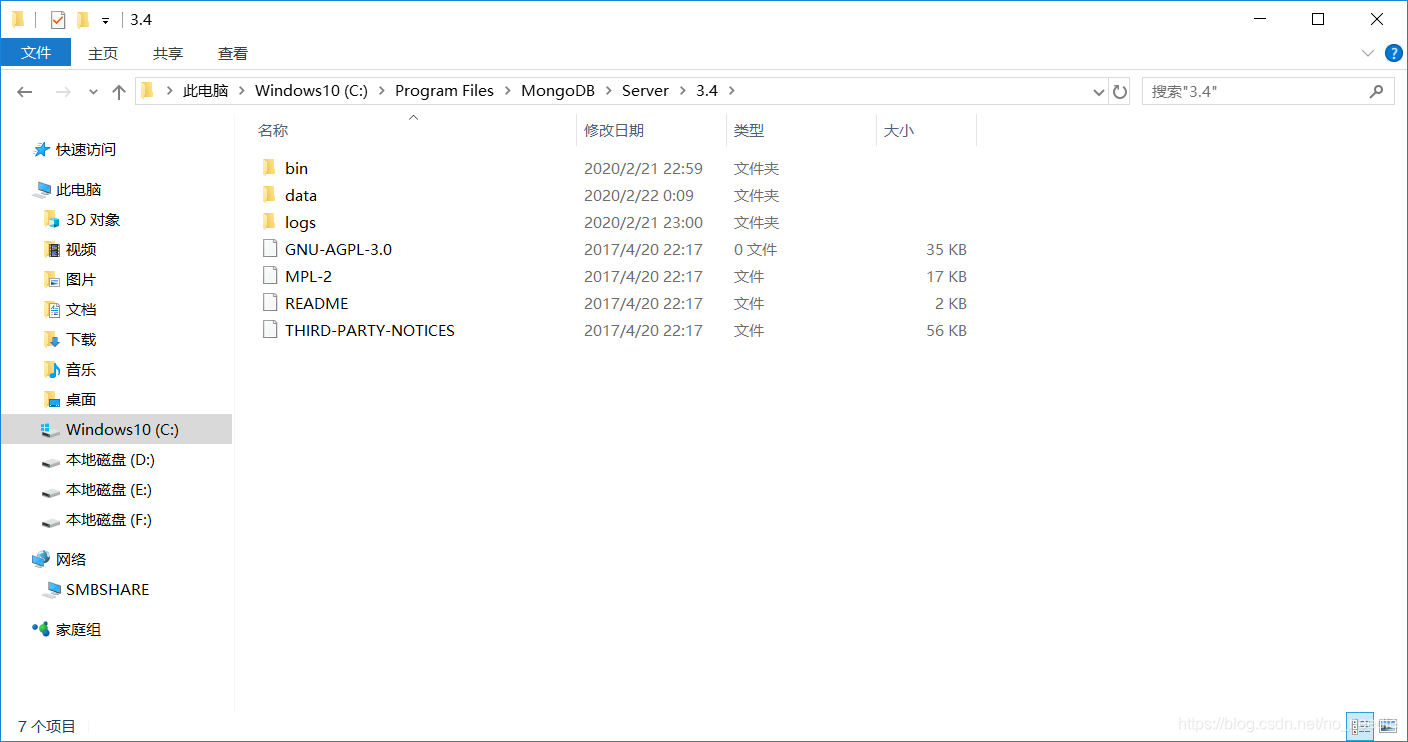The width and height of the screenshot is (1408, 742).
Task: Go up one folder level arrow
Action: [119, 91]
